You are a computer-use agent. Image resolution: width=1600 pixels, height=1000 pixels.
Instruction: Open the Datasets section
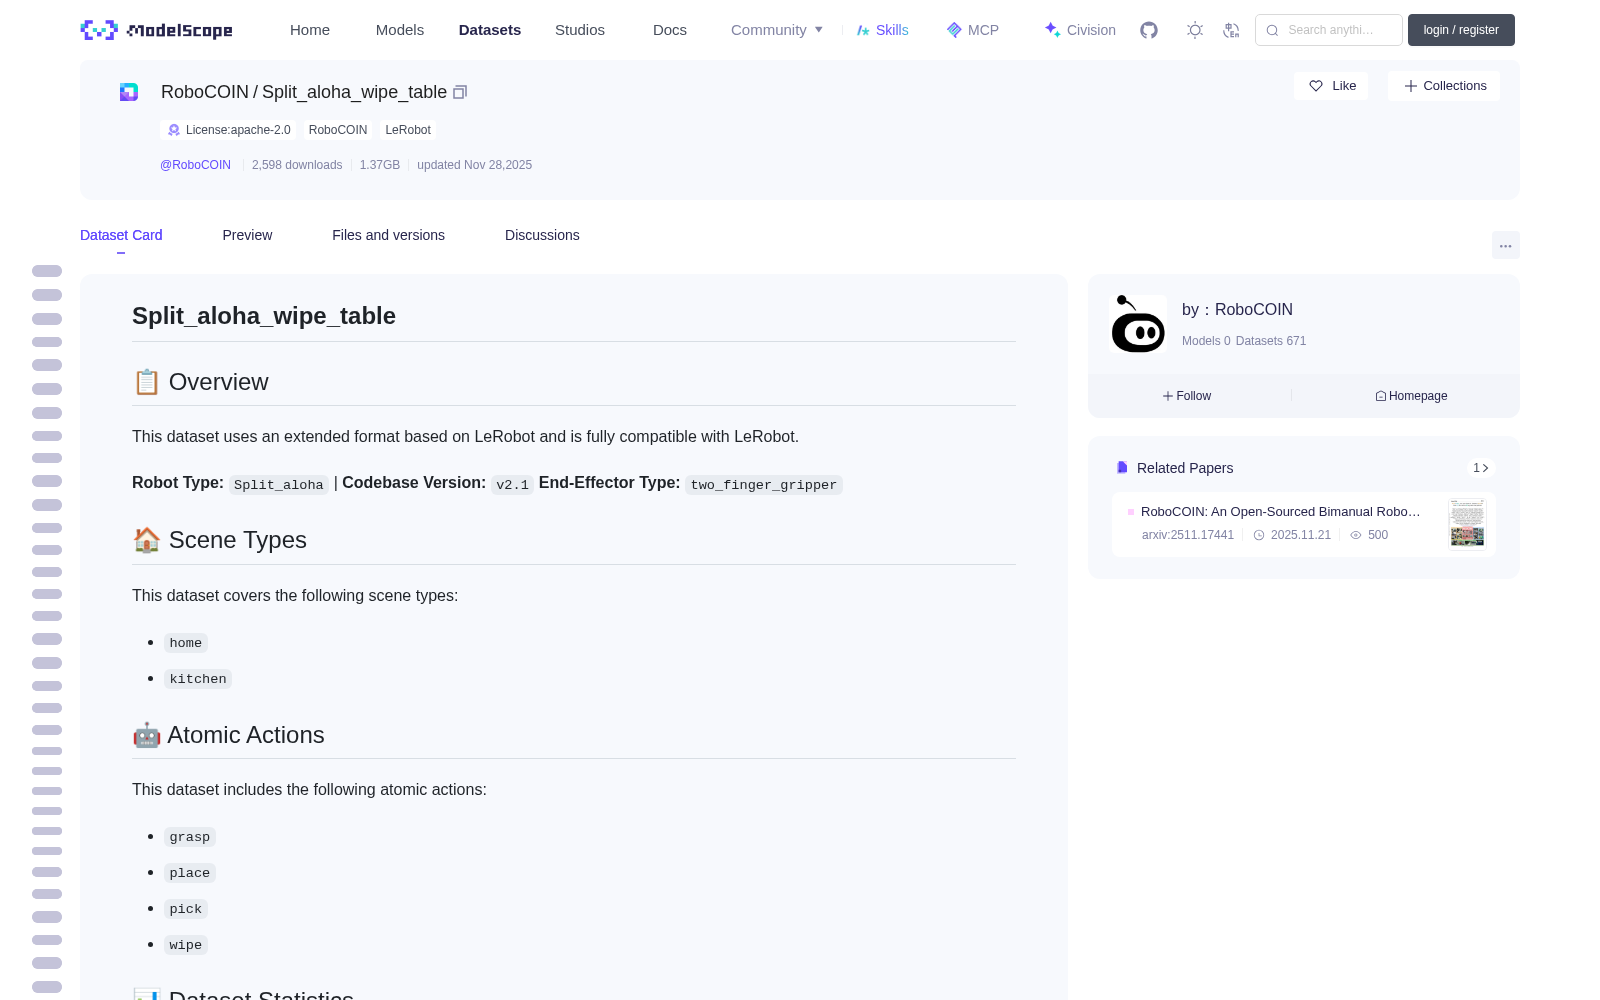click(490, 30)
